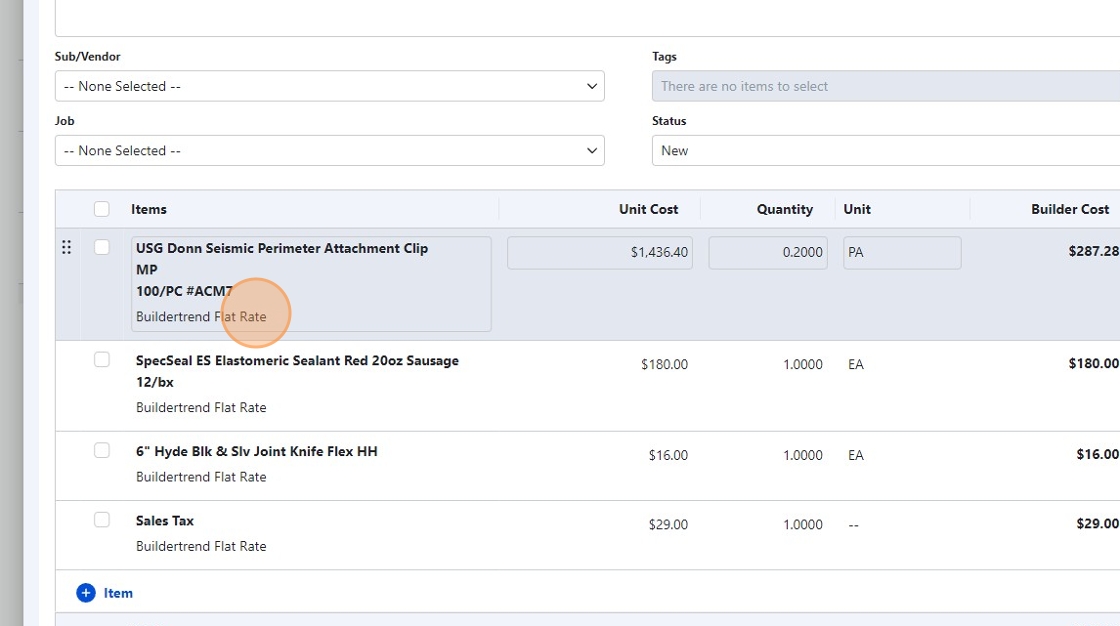Enable the Sales Tax row checkbox

[102, 519]
